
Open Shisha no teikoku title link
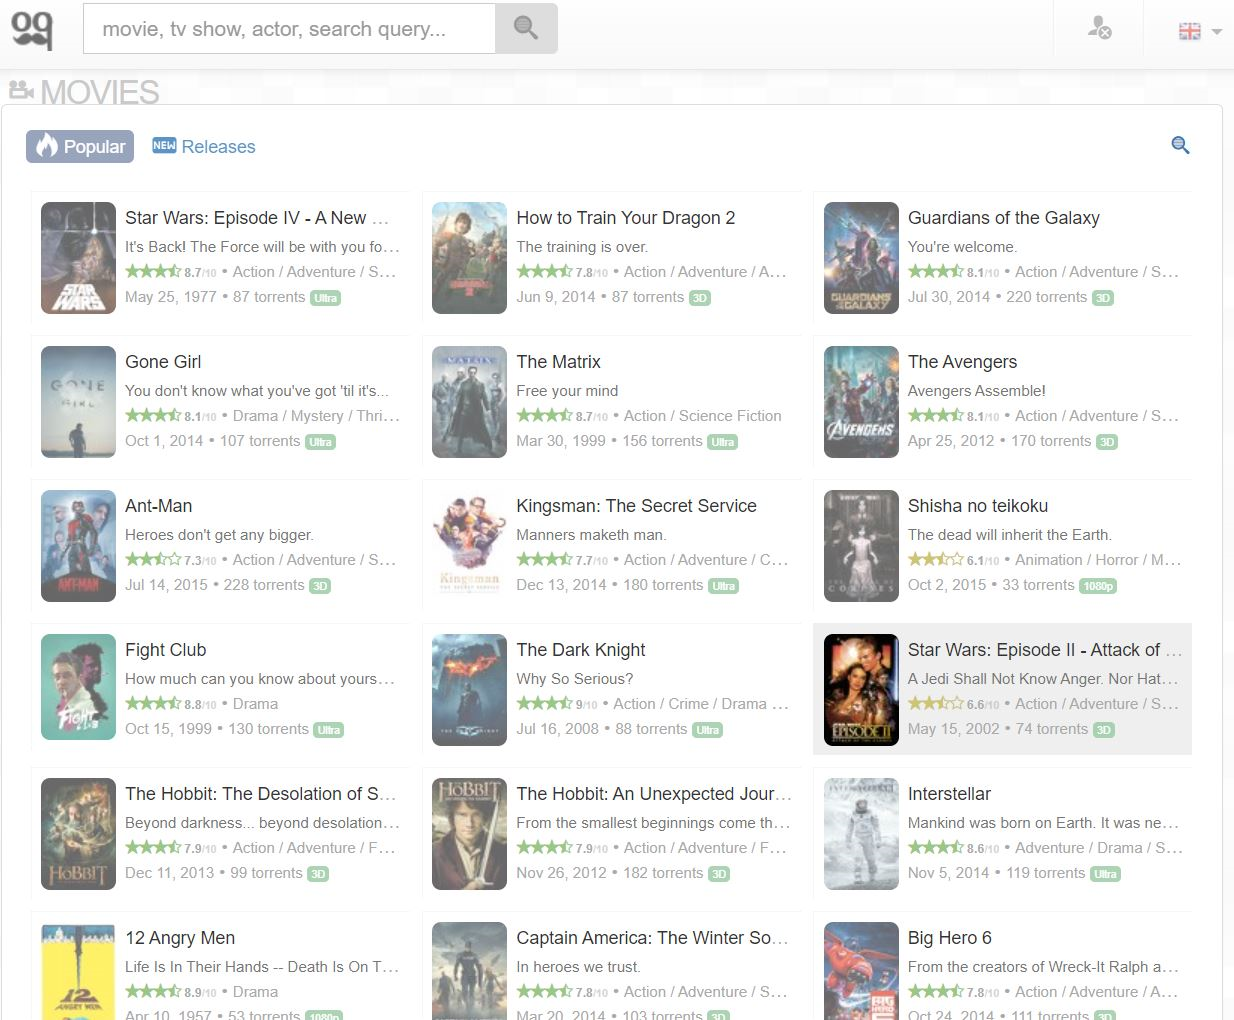coord(978,506)
